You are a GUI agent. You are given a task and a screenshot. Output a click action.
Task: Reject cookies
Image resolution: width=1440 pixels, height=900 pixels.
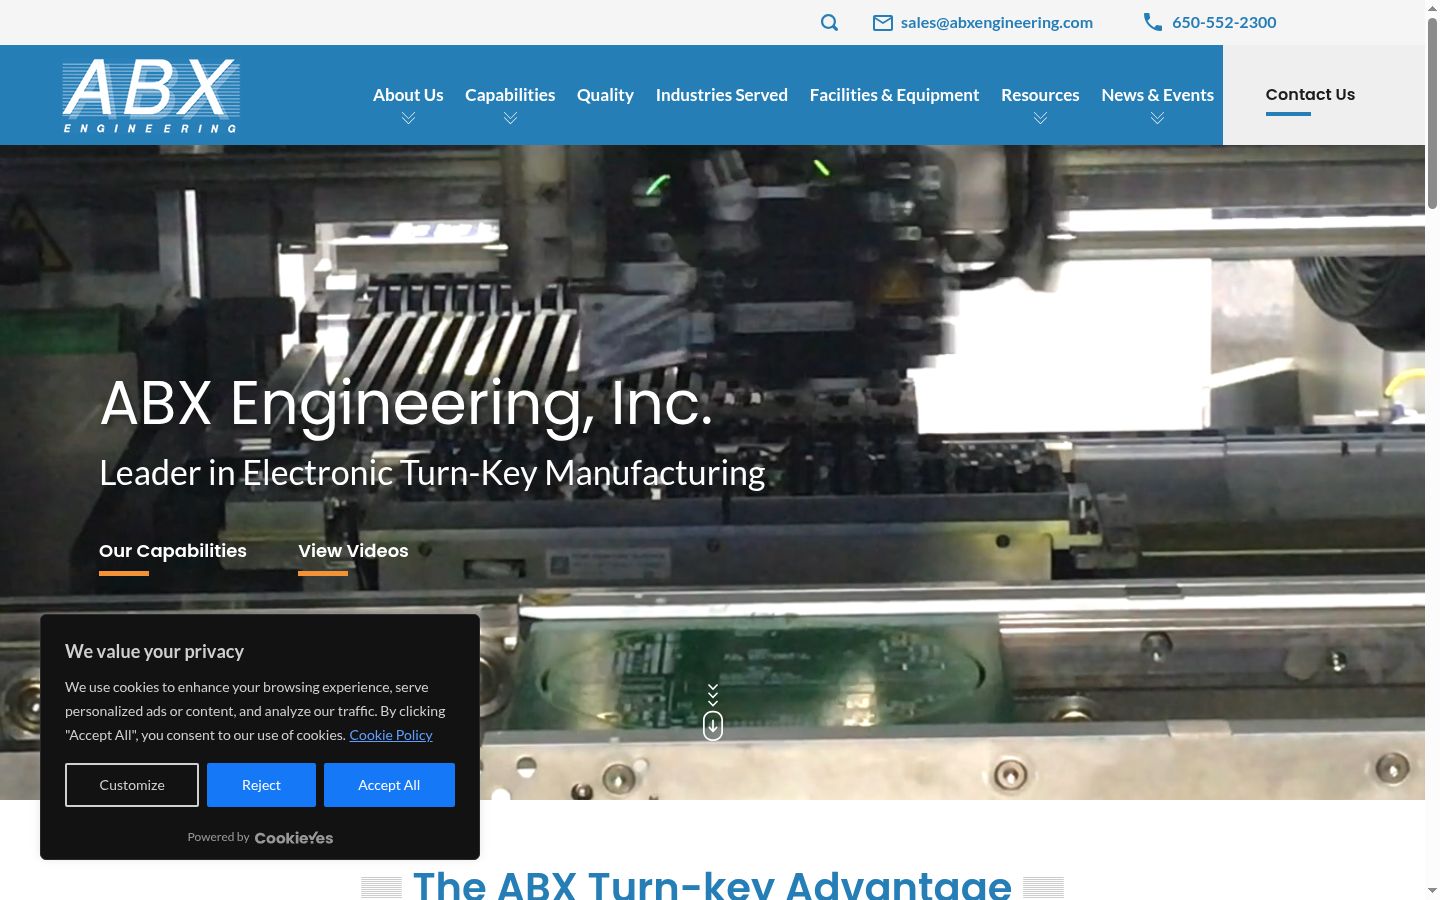coord(261,785)
